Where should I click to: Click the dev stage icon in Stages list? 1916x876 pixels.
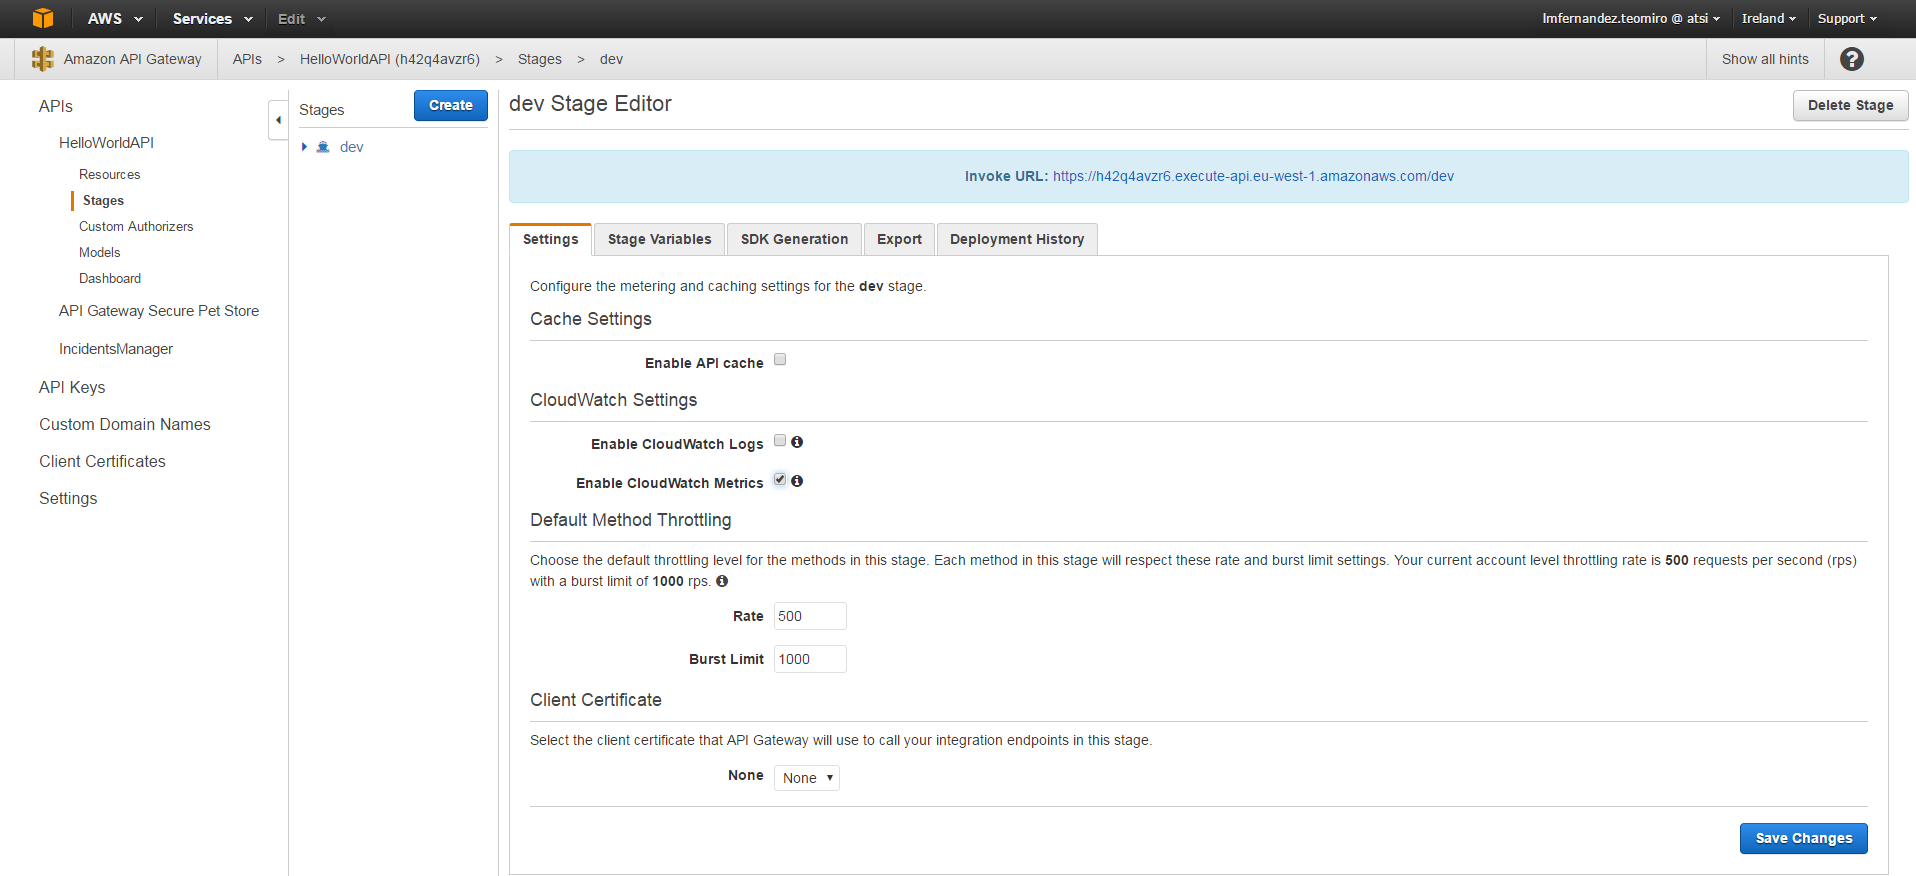click(323, 147)
